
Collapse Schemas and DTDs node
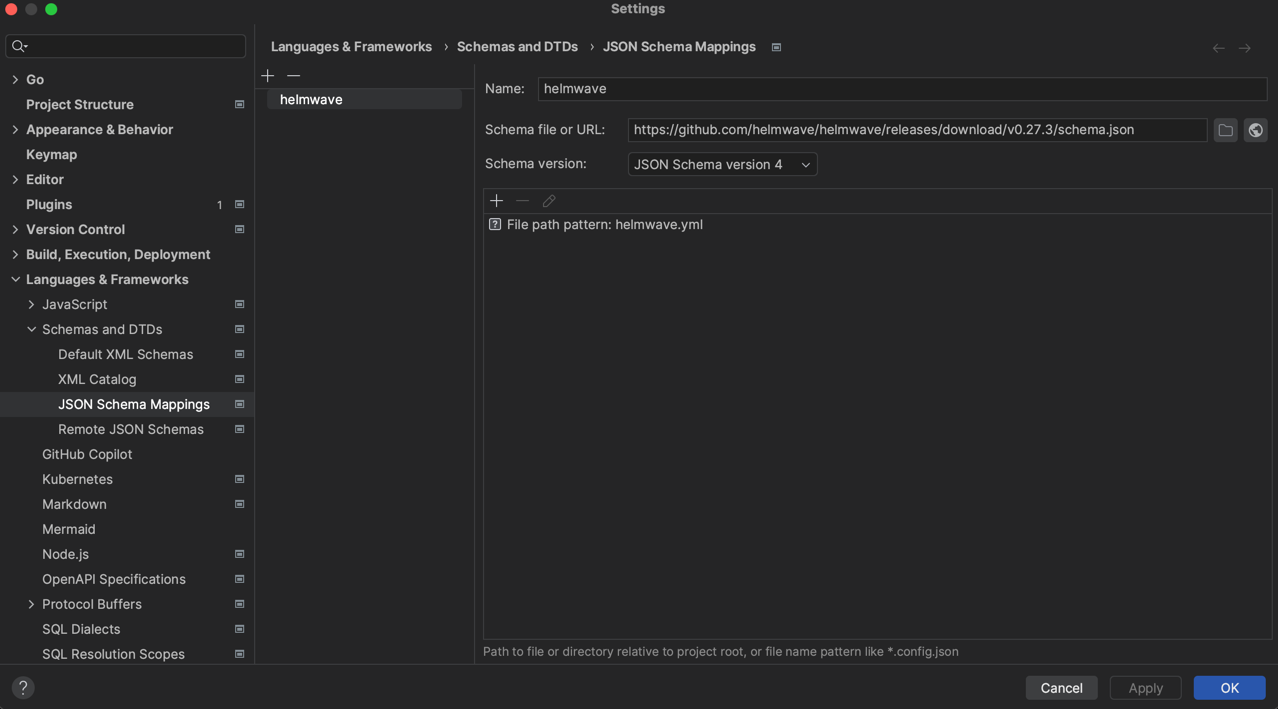[31, 329]
